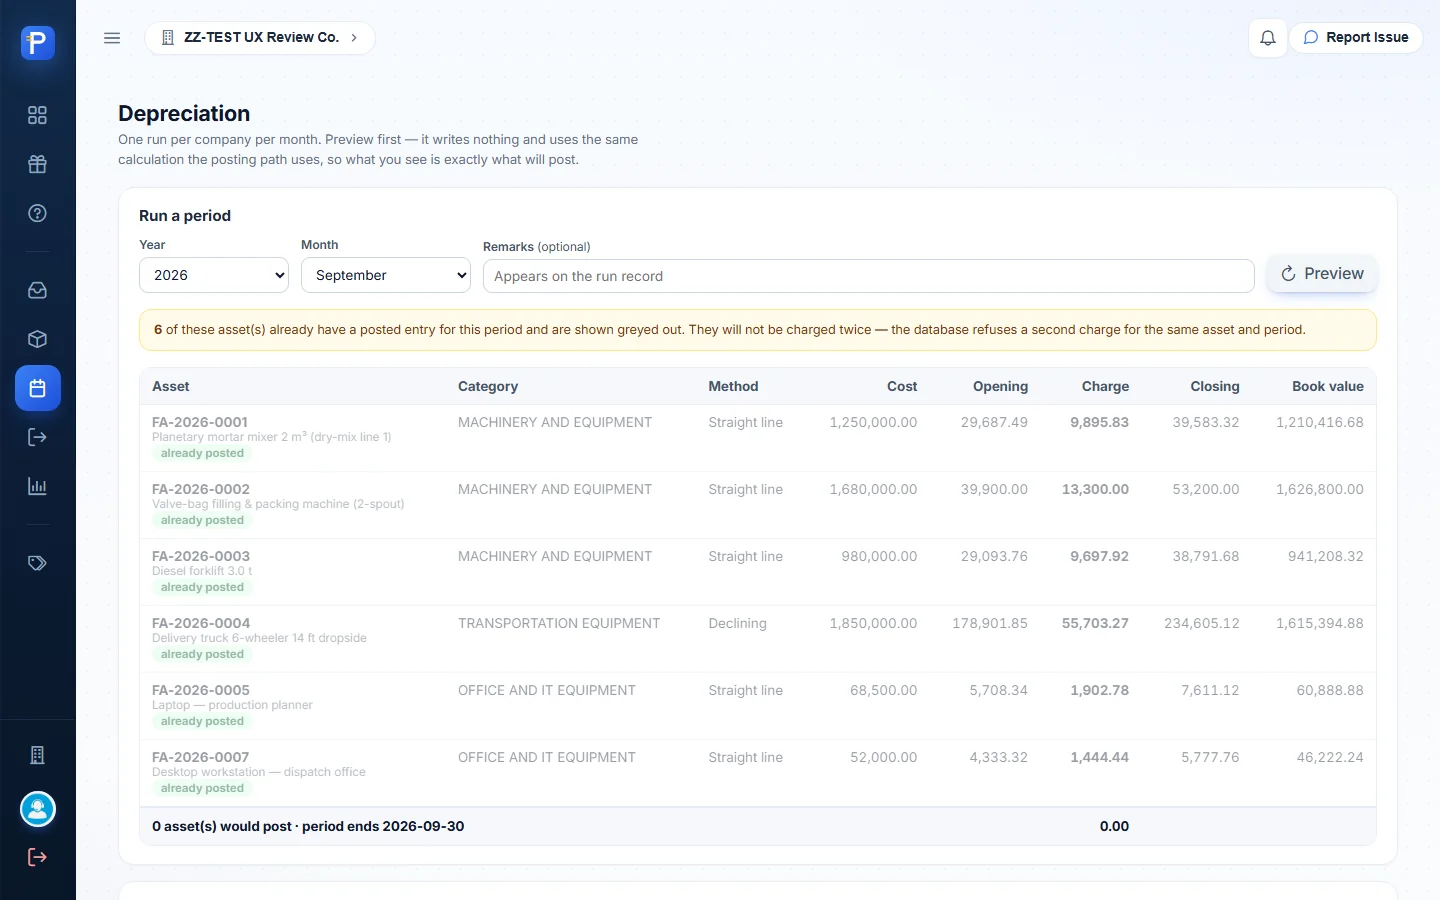Click cost value 1,250,000.00

click(873, 422)
